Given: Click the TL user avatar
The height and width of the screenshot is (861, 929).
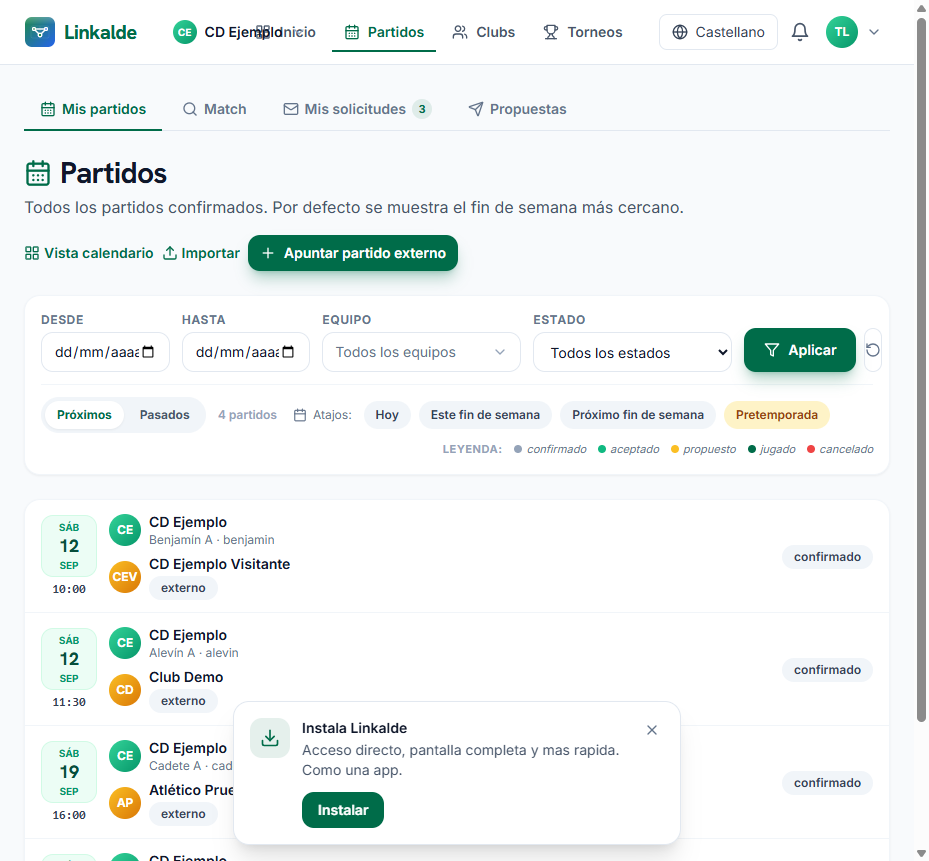Looking at the screenshot, I should click(841, 32).
